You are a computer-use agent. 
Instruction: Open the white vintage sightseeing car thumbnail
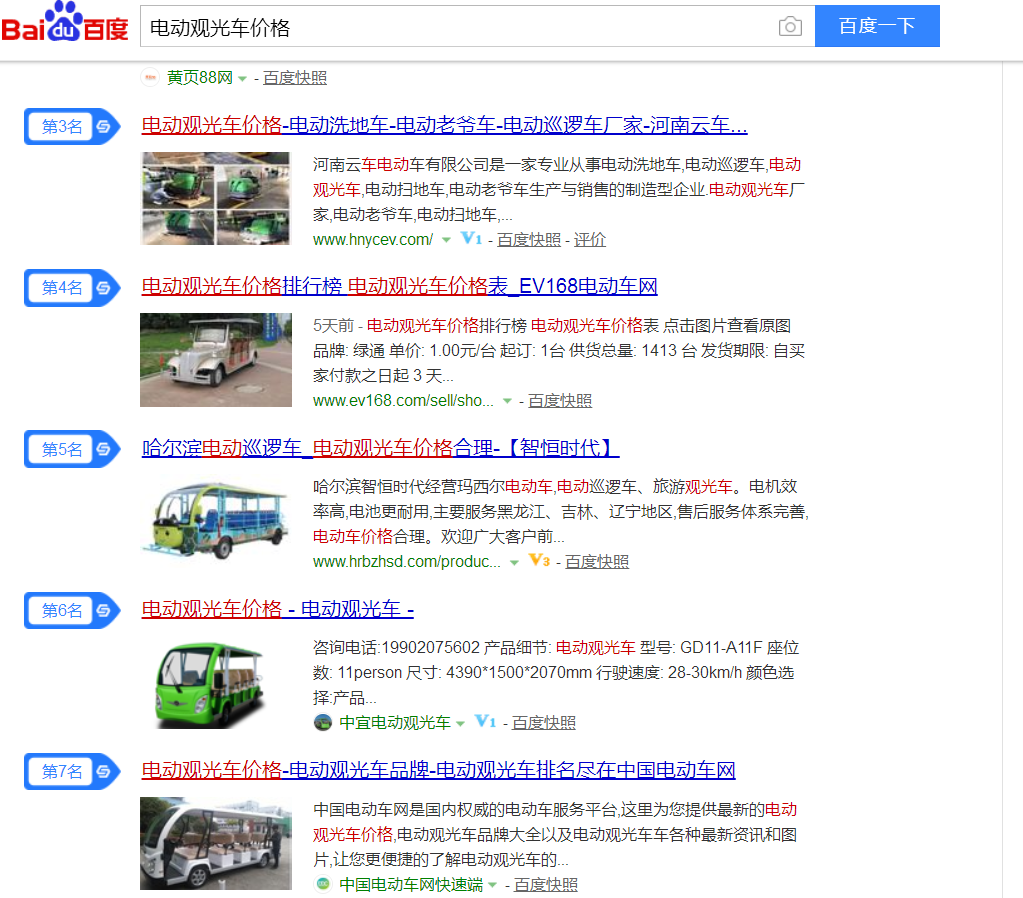pos(215,360)
